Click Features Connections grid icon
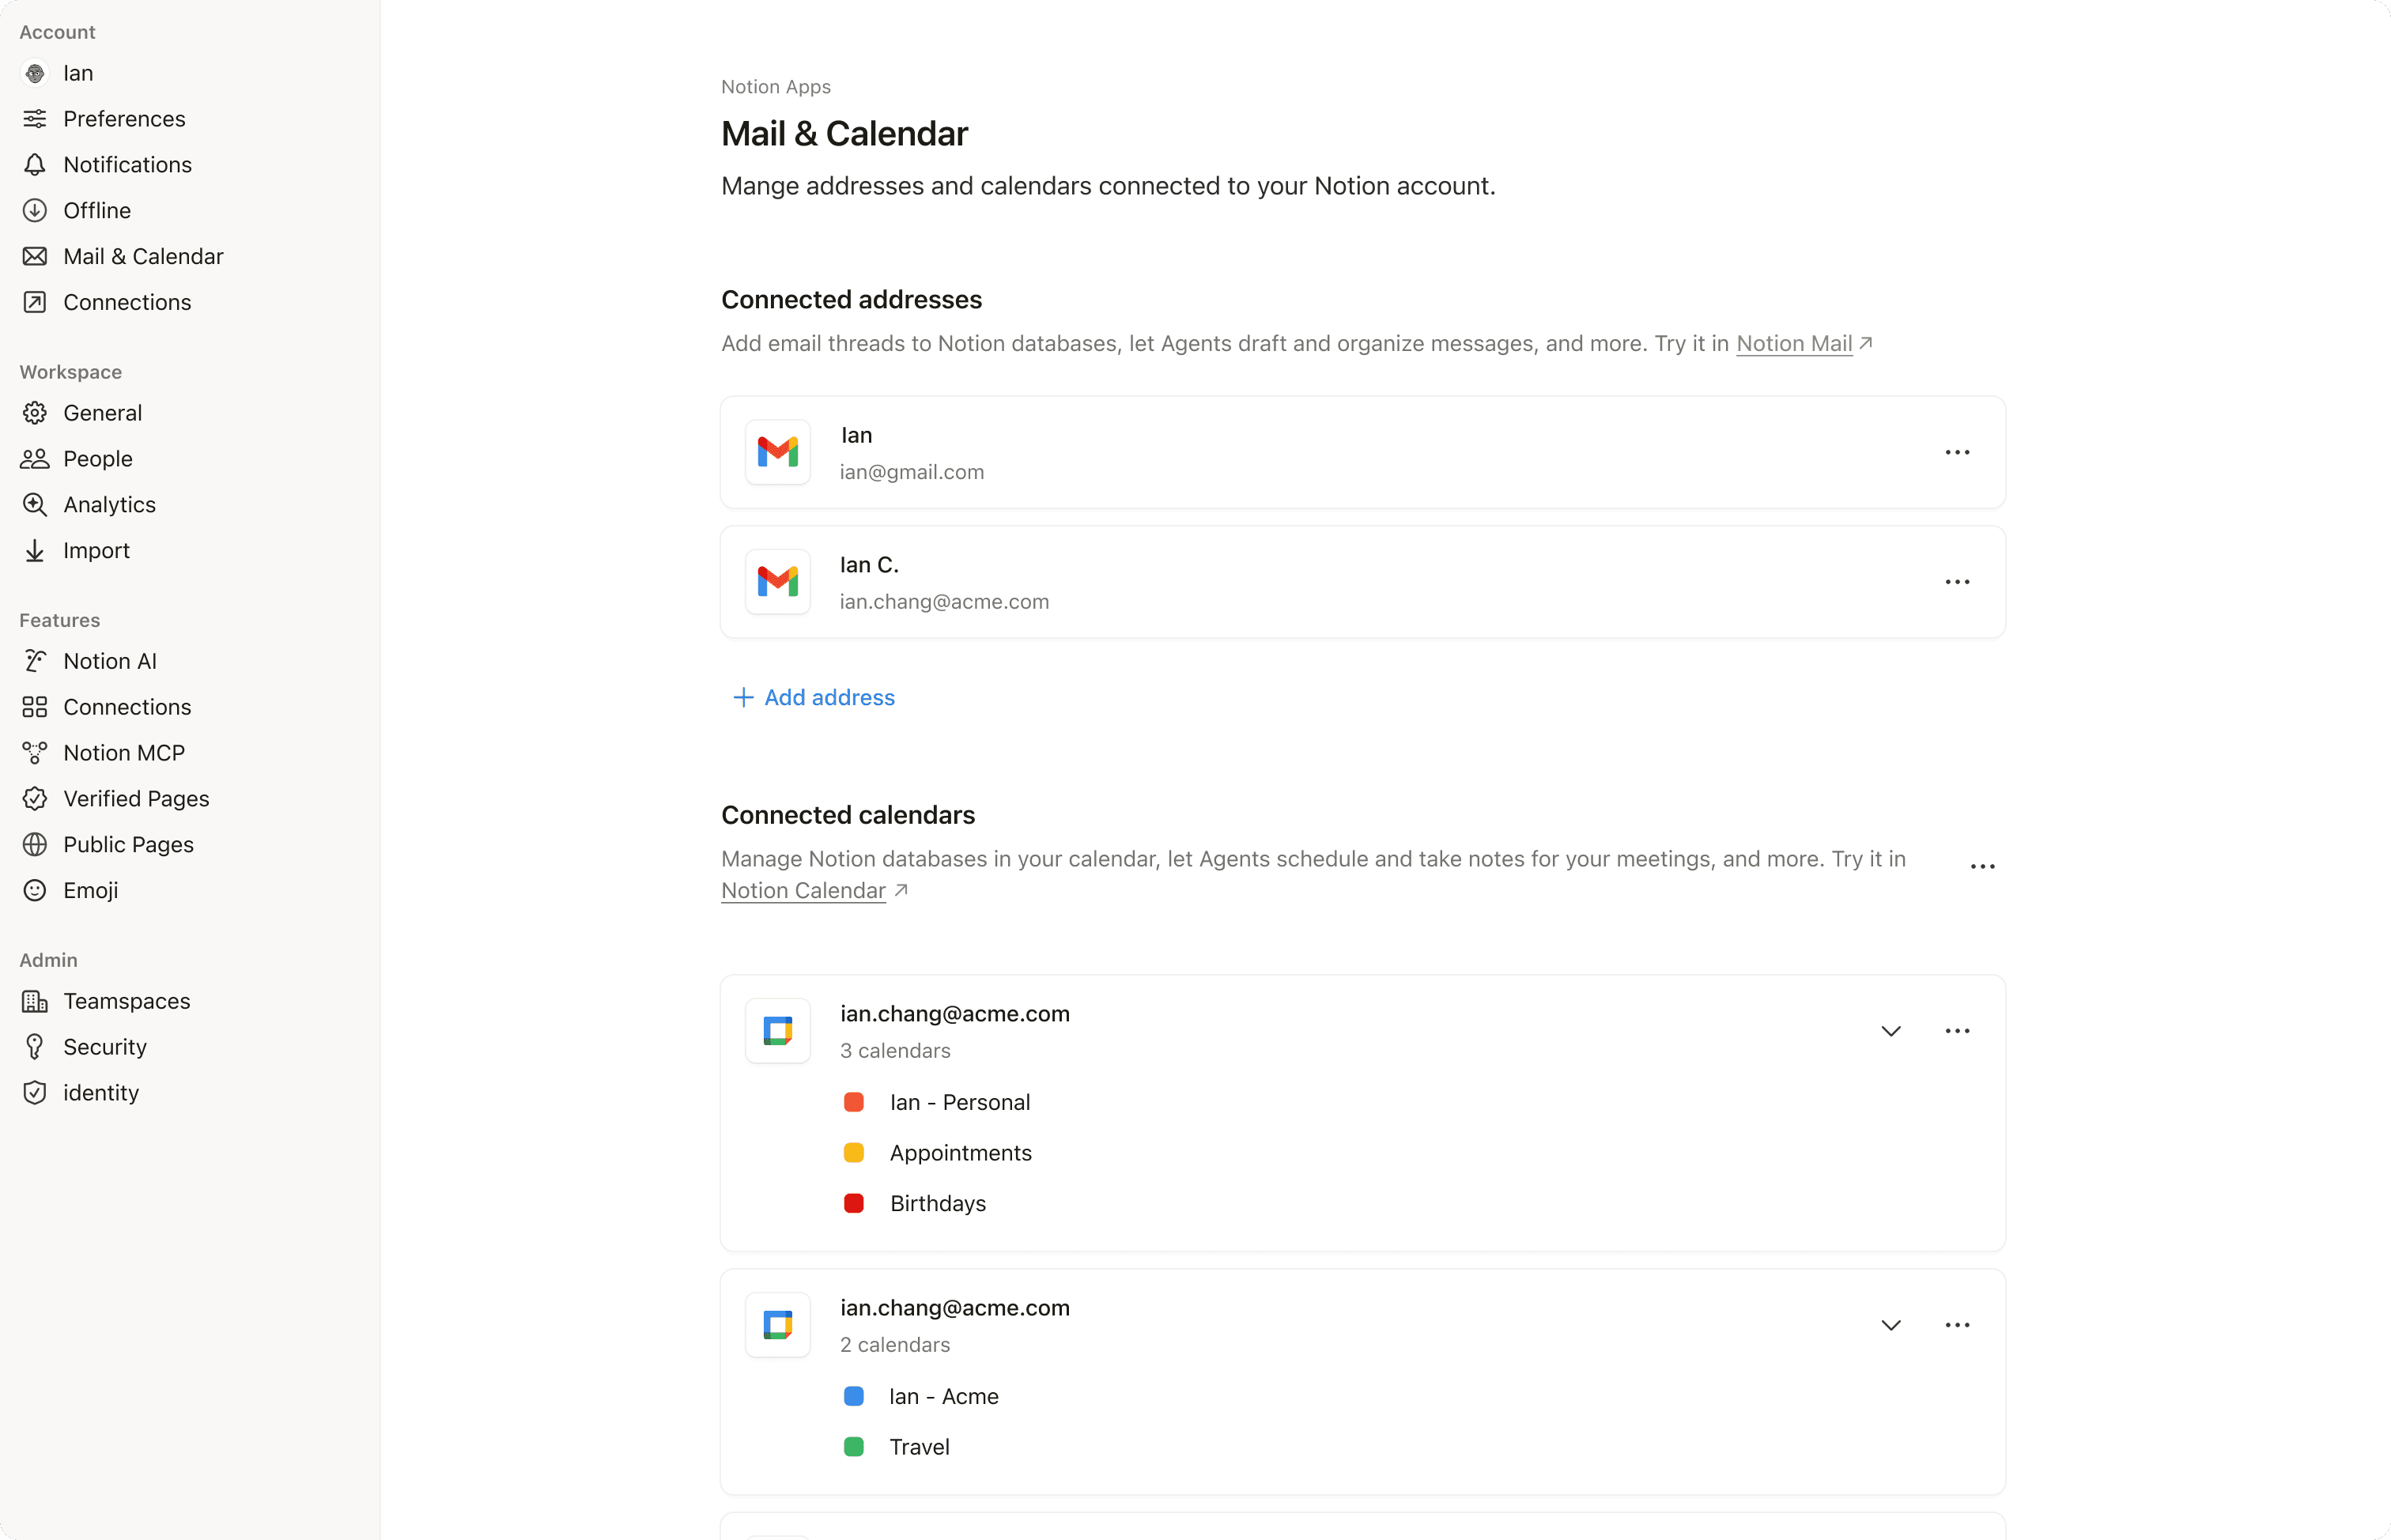Screen dimensions: 2391x1540 click(x=35, y=707)
